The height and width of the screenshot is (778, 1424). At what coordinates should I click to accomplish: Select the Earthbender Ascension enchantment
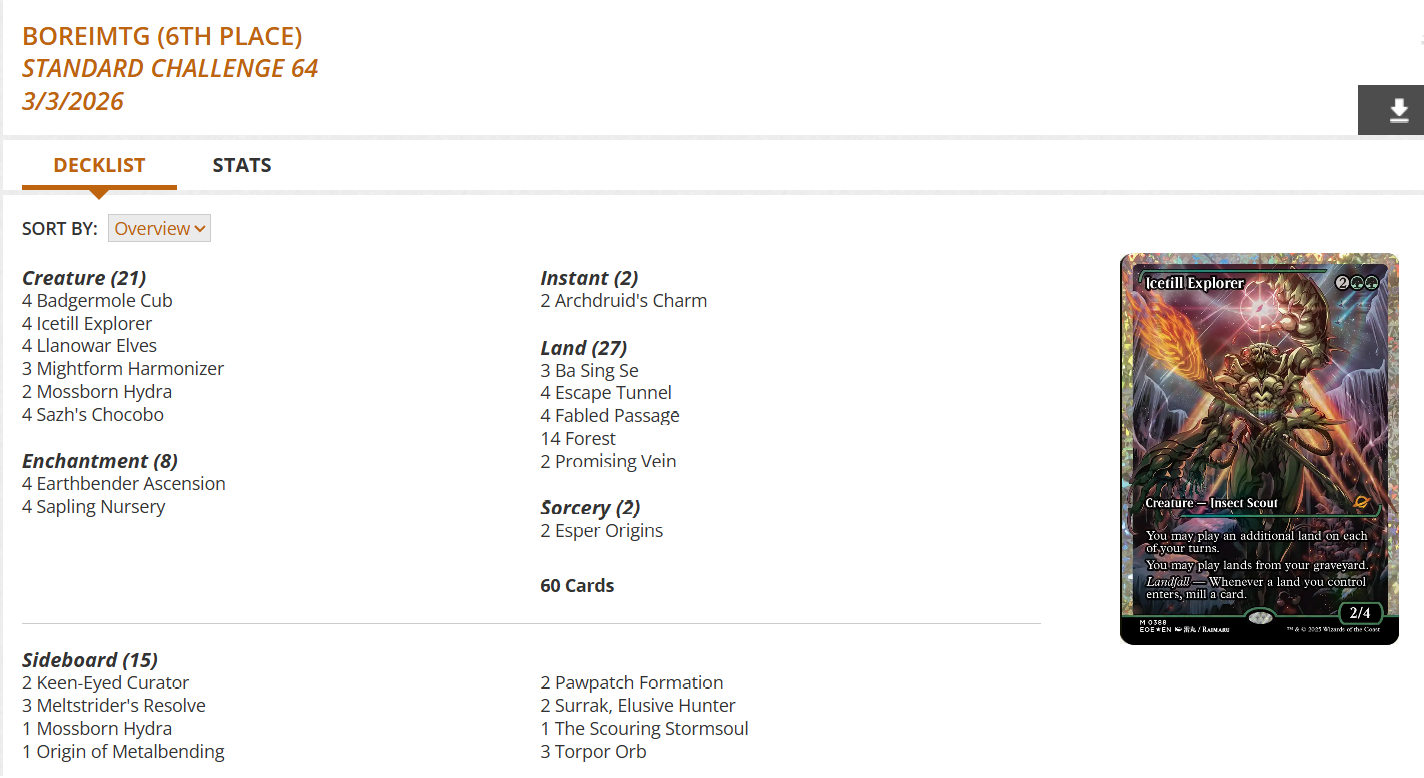point(131,483)
